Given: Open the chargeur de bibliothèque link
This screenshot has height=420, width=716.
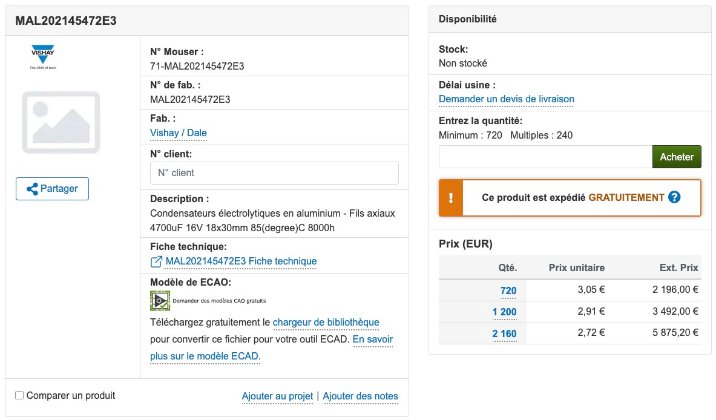Looking at the screenshot, I should tap(326, 322).
